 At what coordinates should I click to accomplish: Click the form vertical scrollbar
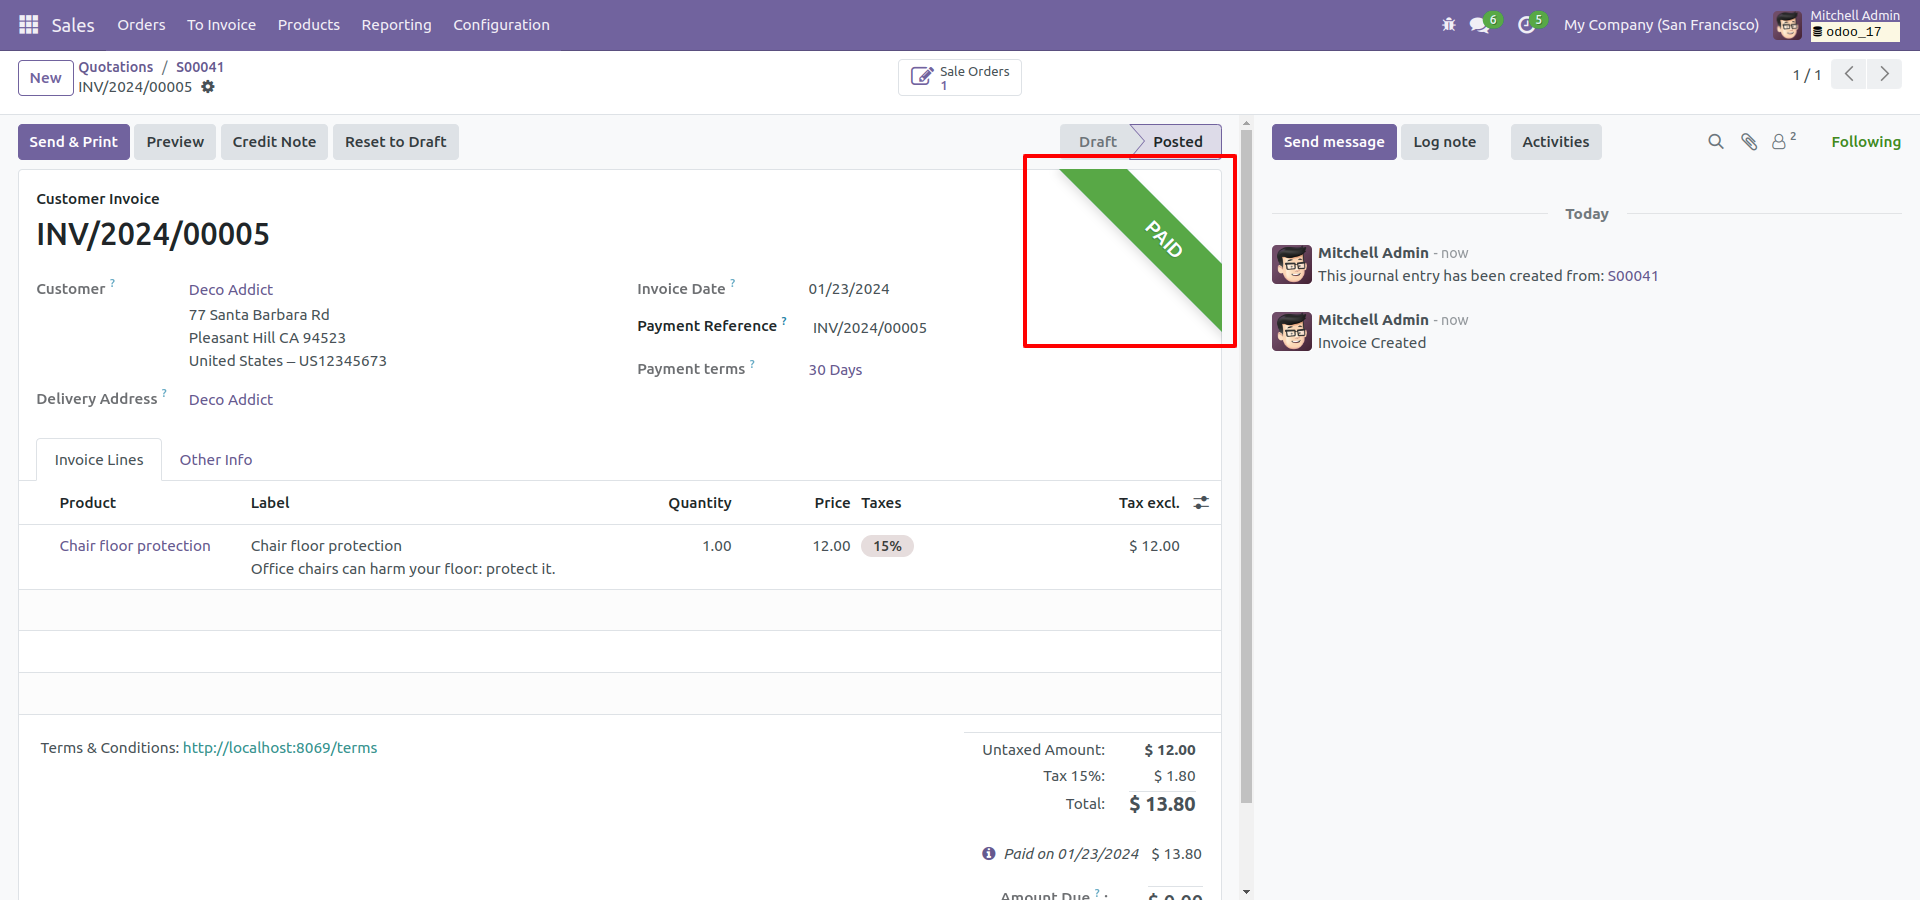(x=1246, y=467)
